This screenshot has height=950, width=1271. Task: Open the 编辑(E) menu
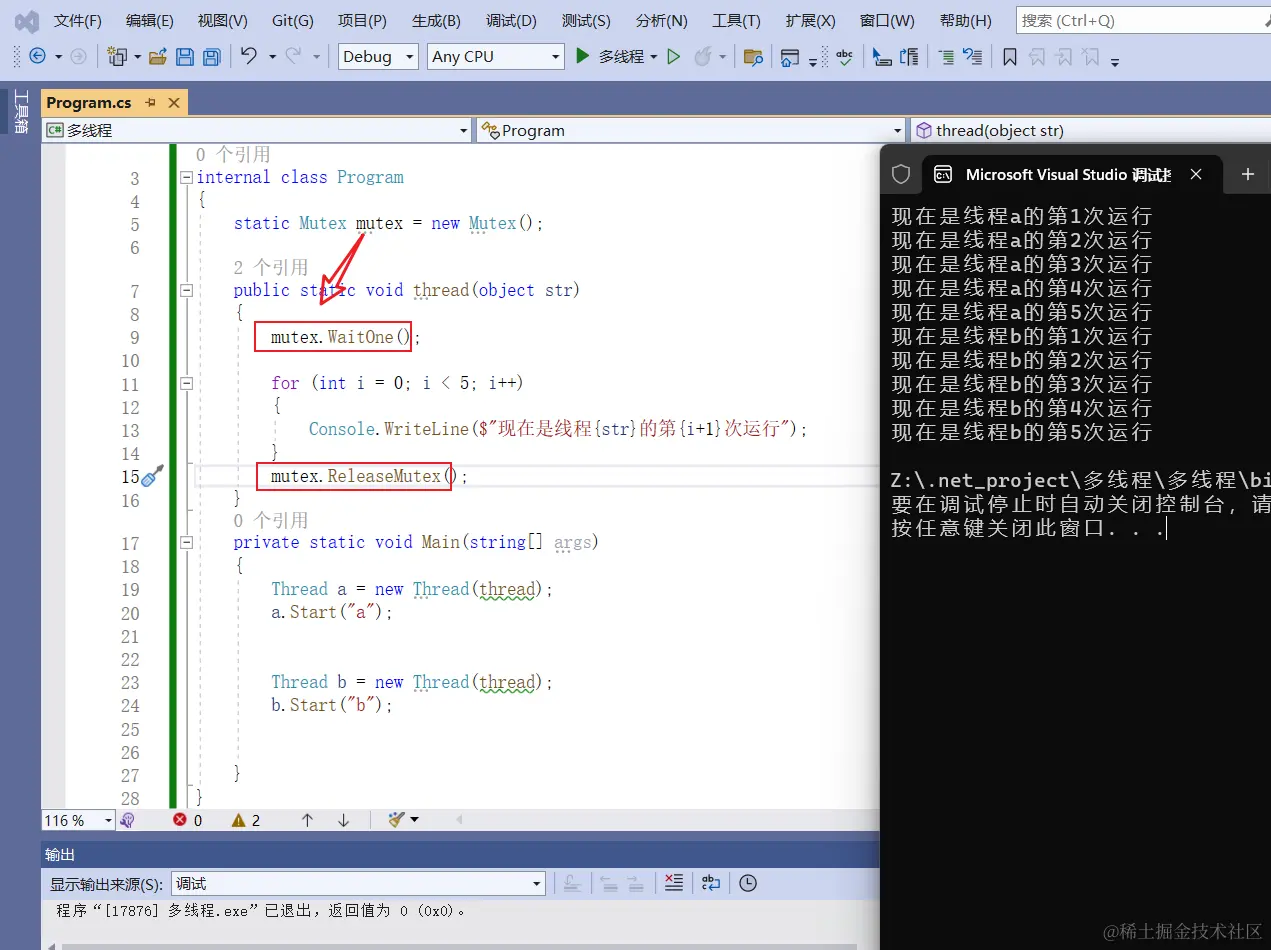pyautogui.click(x=149, y=21)
